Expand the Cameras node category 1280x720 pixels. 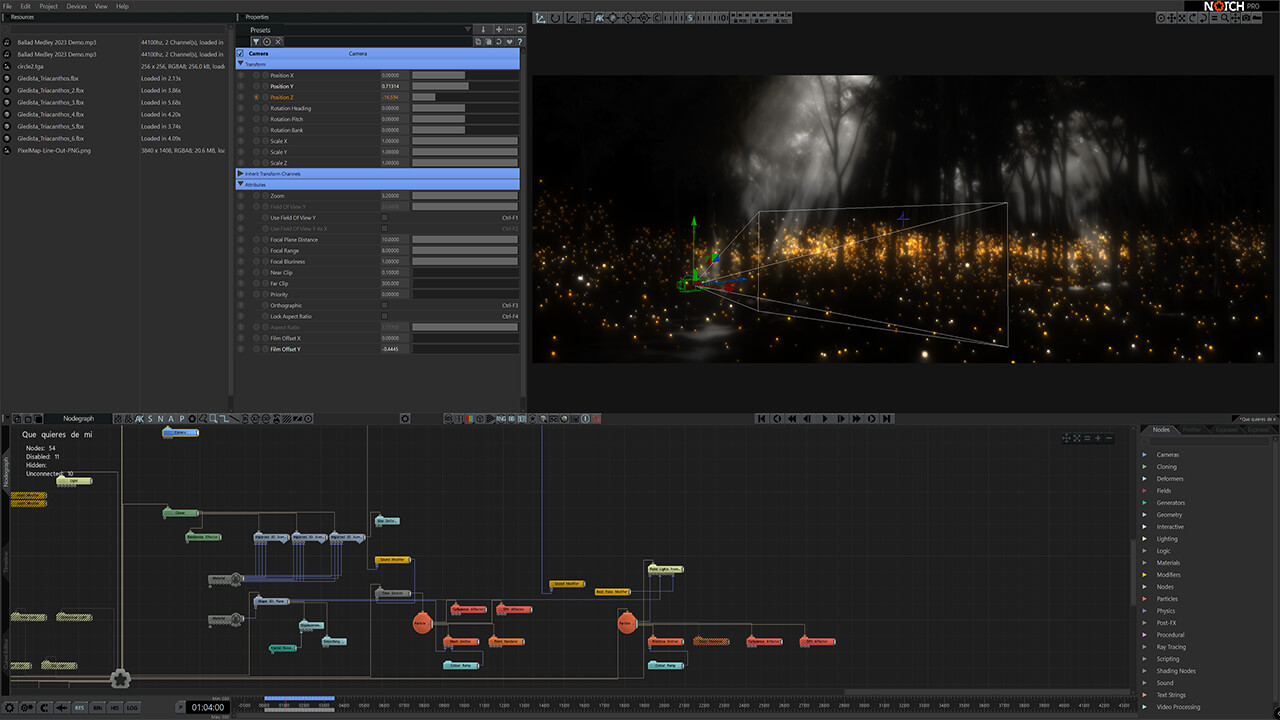1145,455
